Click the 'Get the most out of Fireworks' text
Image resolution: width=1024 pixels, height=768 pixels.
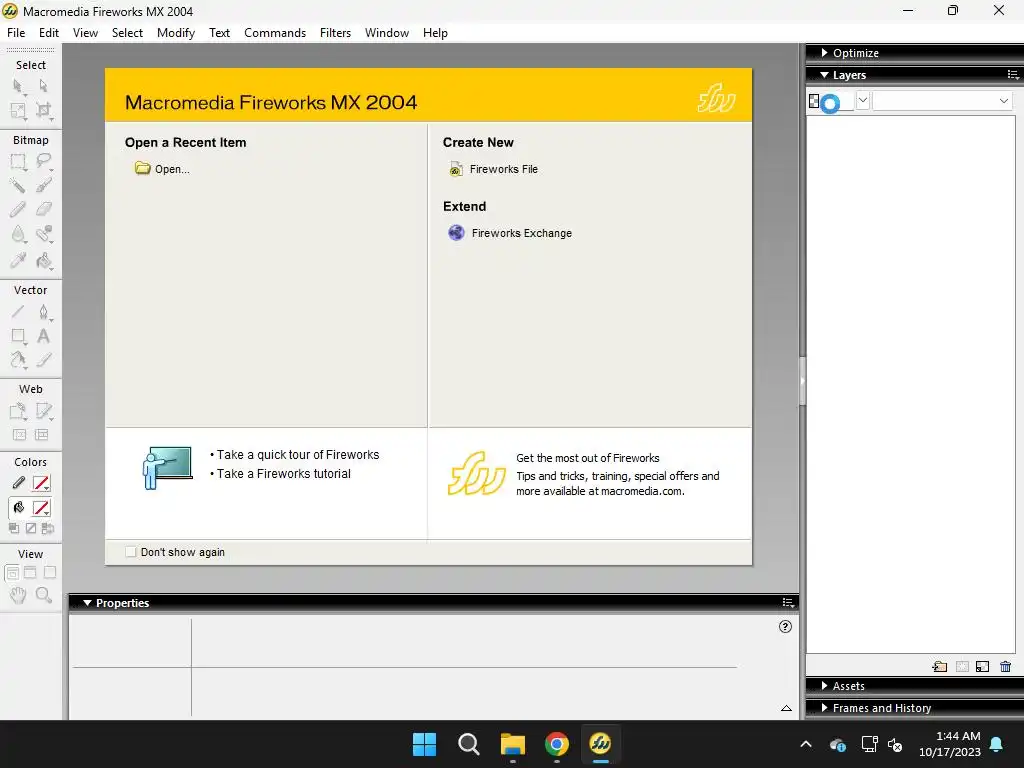[x=588, y=458]
